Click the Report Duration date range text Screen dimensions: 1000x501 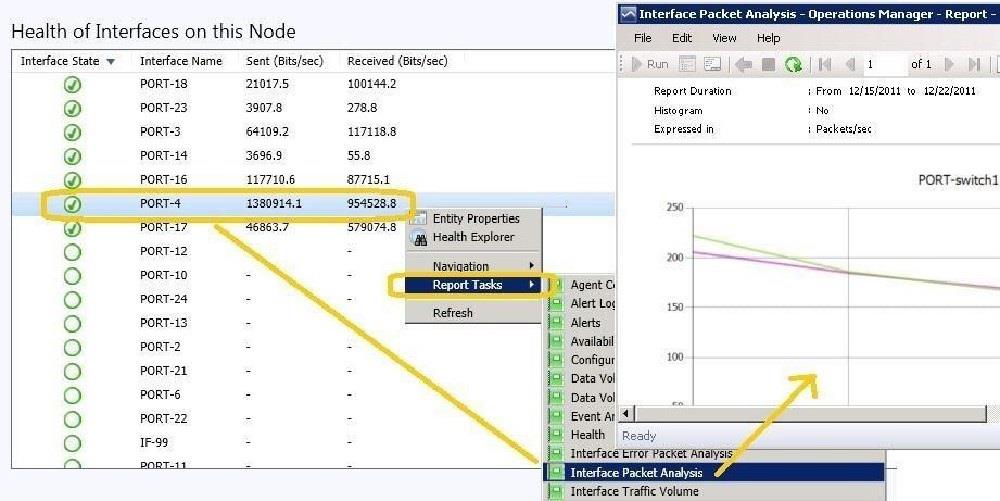tap(895, 91)
